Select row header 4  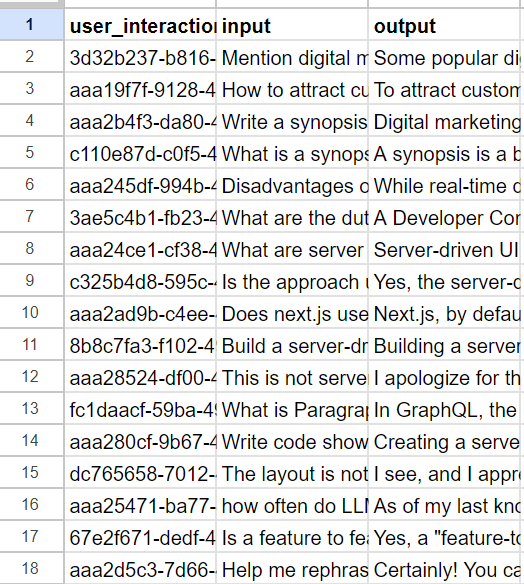[32, 121]
